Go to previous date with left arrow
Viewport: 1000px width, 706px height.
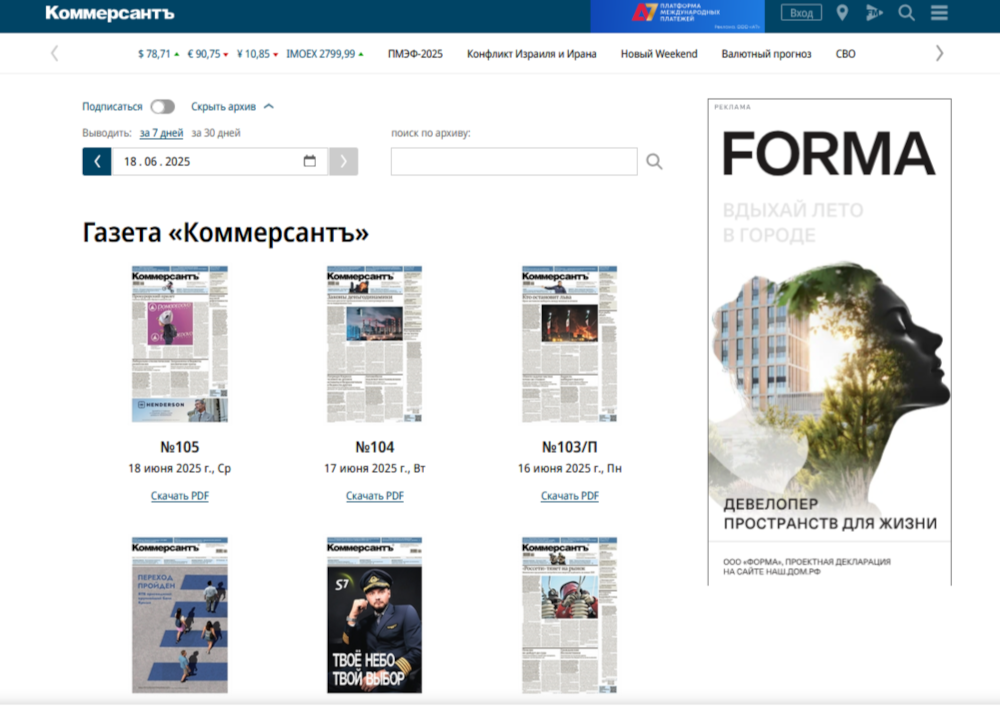click(97, 161)
